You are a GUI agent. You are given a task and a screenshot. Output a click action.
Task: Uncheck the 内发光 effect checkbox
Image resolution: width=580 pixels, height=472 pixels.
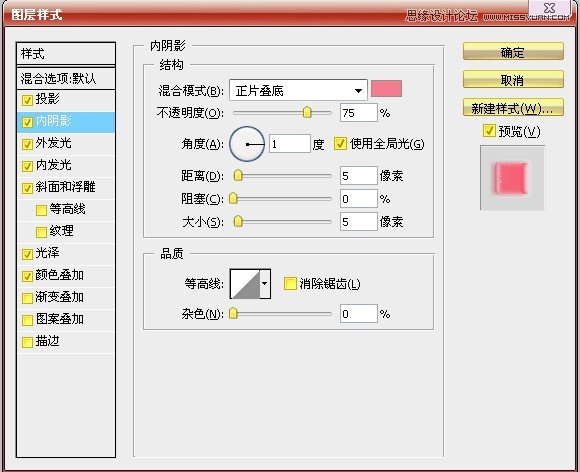pyautogui.click(x=27, y=166)
